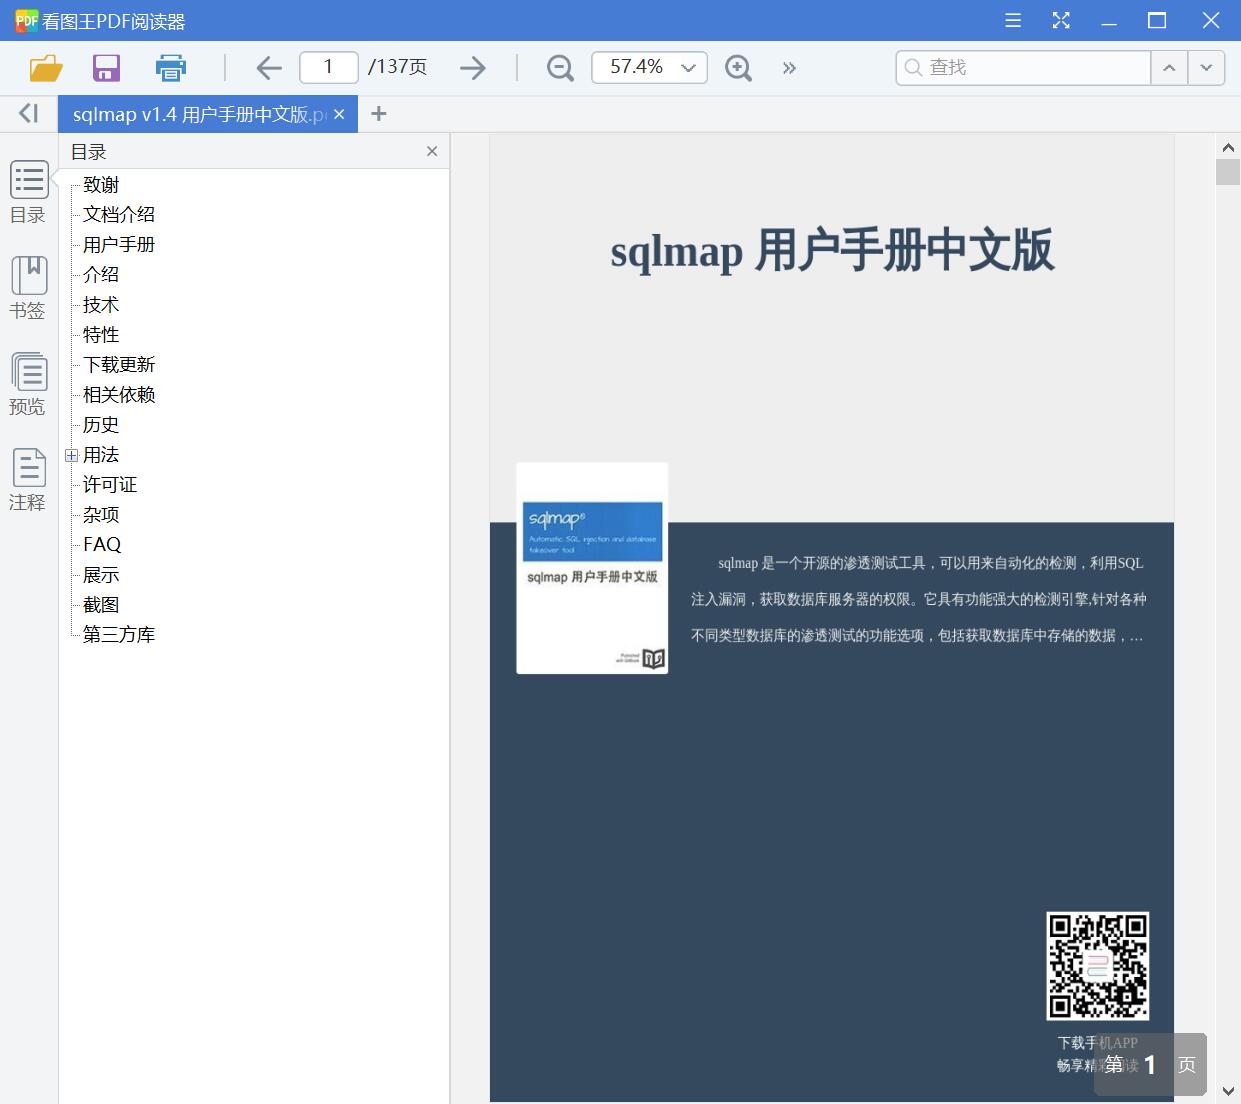Open the zoom percentage dropdown

coord(687,67)
